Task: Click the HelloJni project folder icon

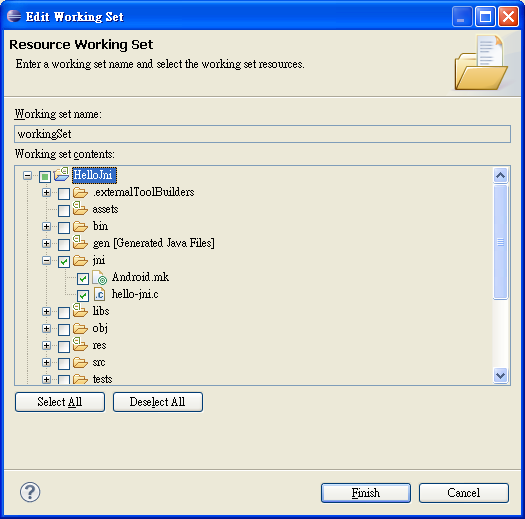Action: pyautogui.click(x=62, y=175)
